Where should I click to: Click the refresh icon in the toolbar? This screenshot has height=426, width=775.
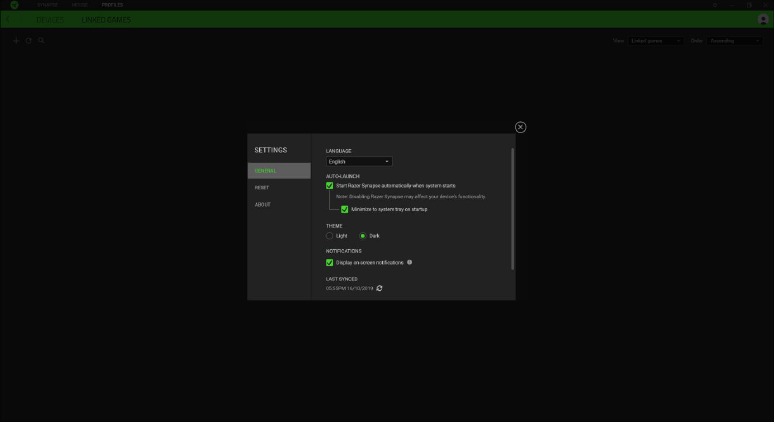tap(29, 41)
